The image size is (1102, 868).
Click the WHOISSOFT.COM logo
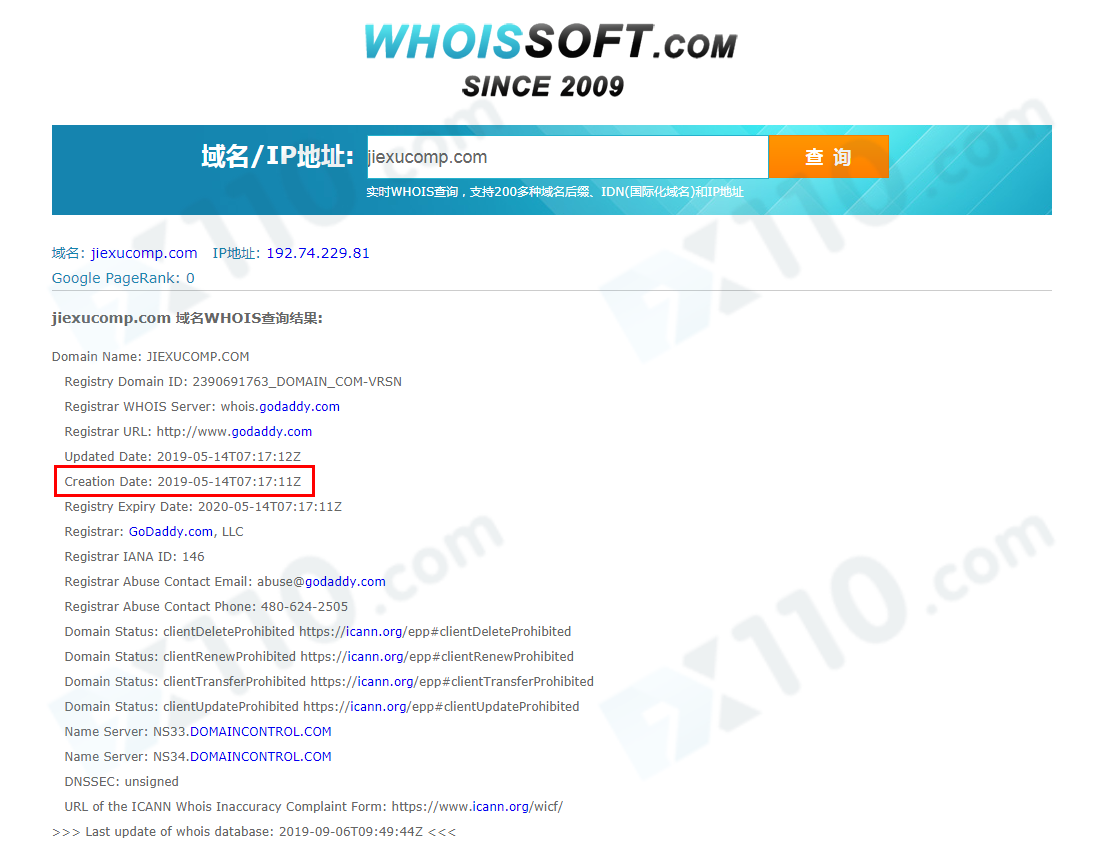[x=550, y=41]
